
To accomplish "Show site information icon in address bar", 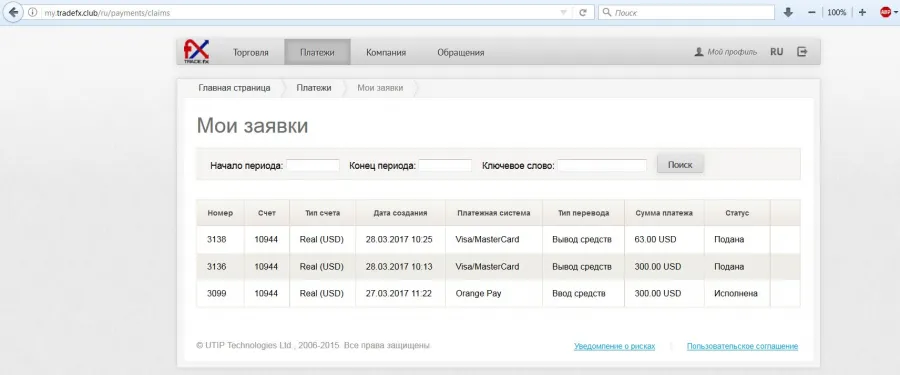I will tap(33, 12).
